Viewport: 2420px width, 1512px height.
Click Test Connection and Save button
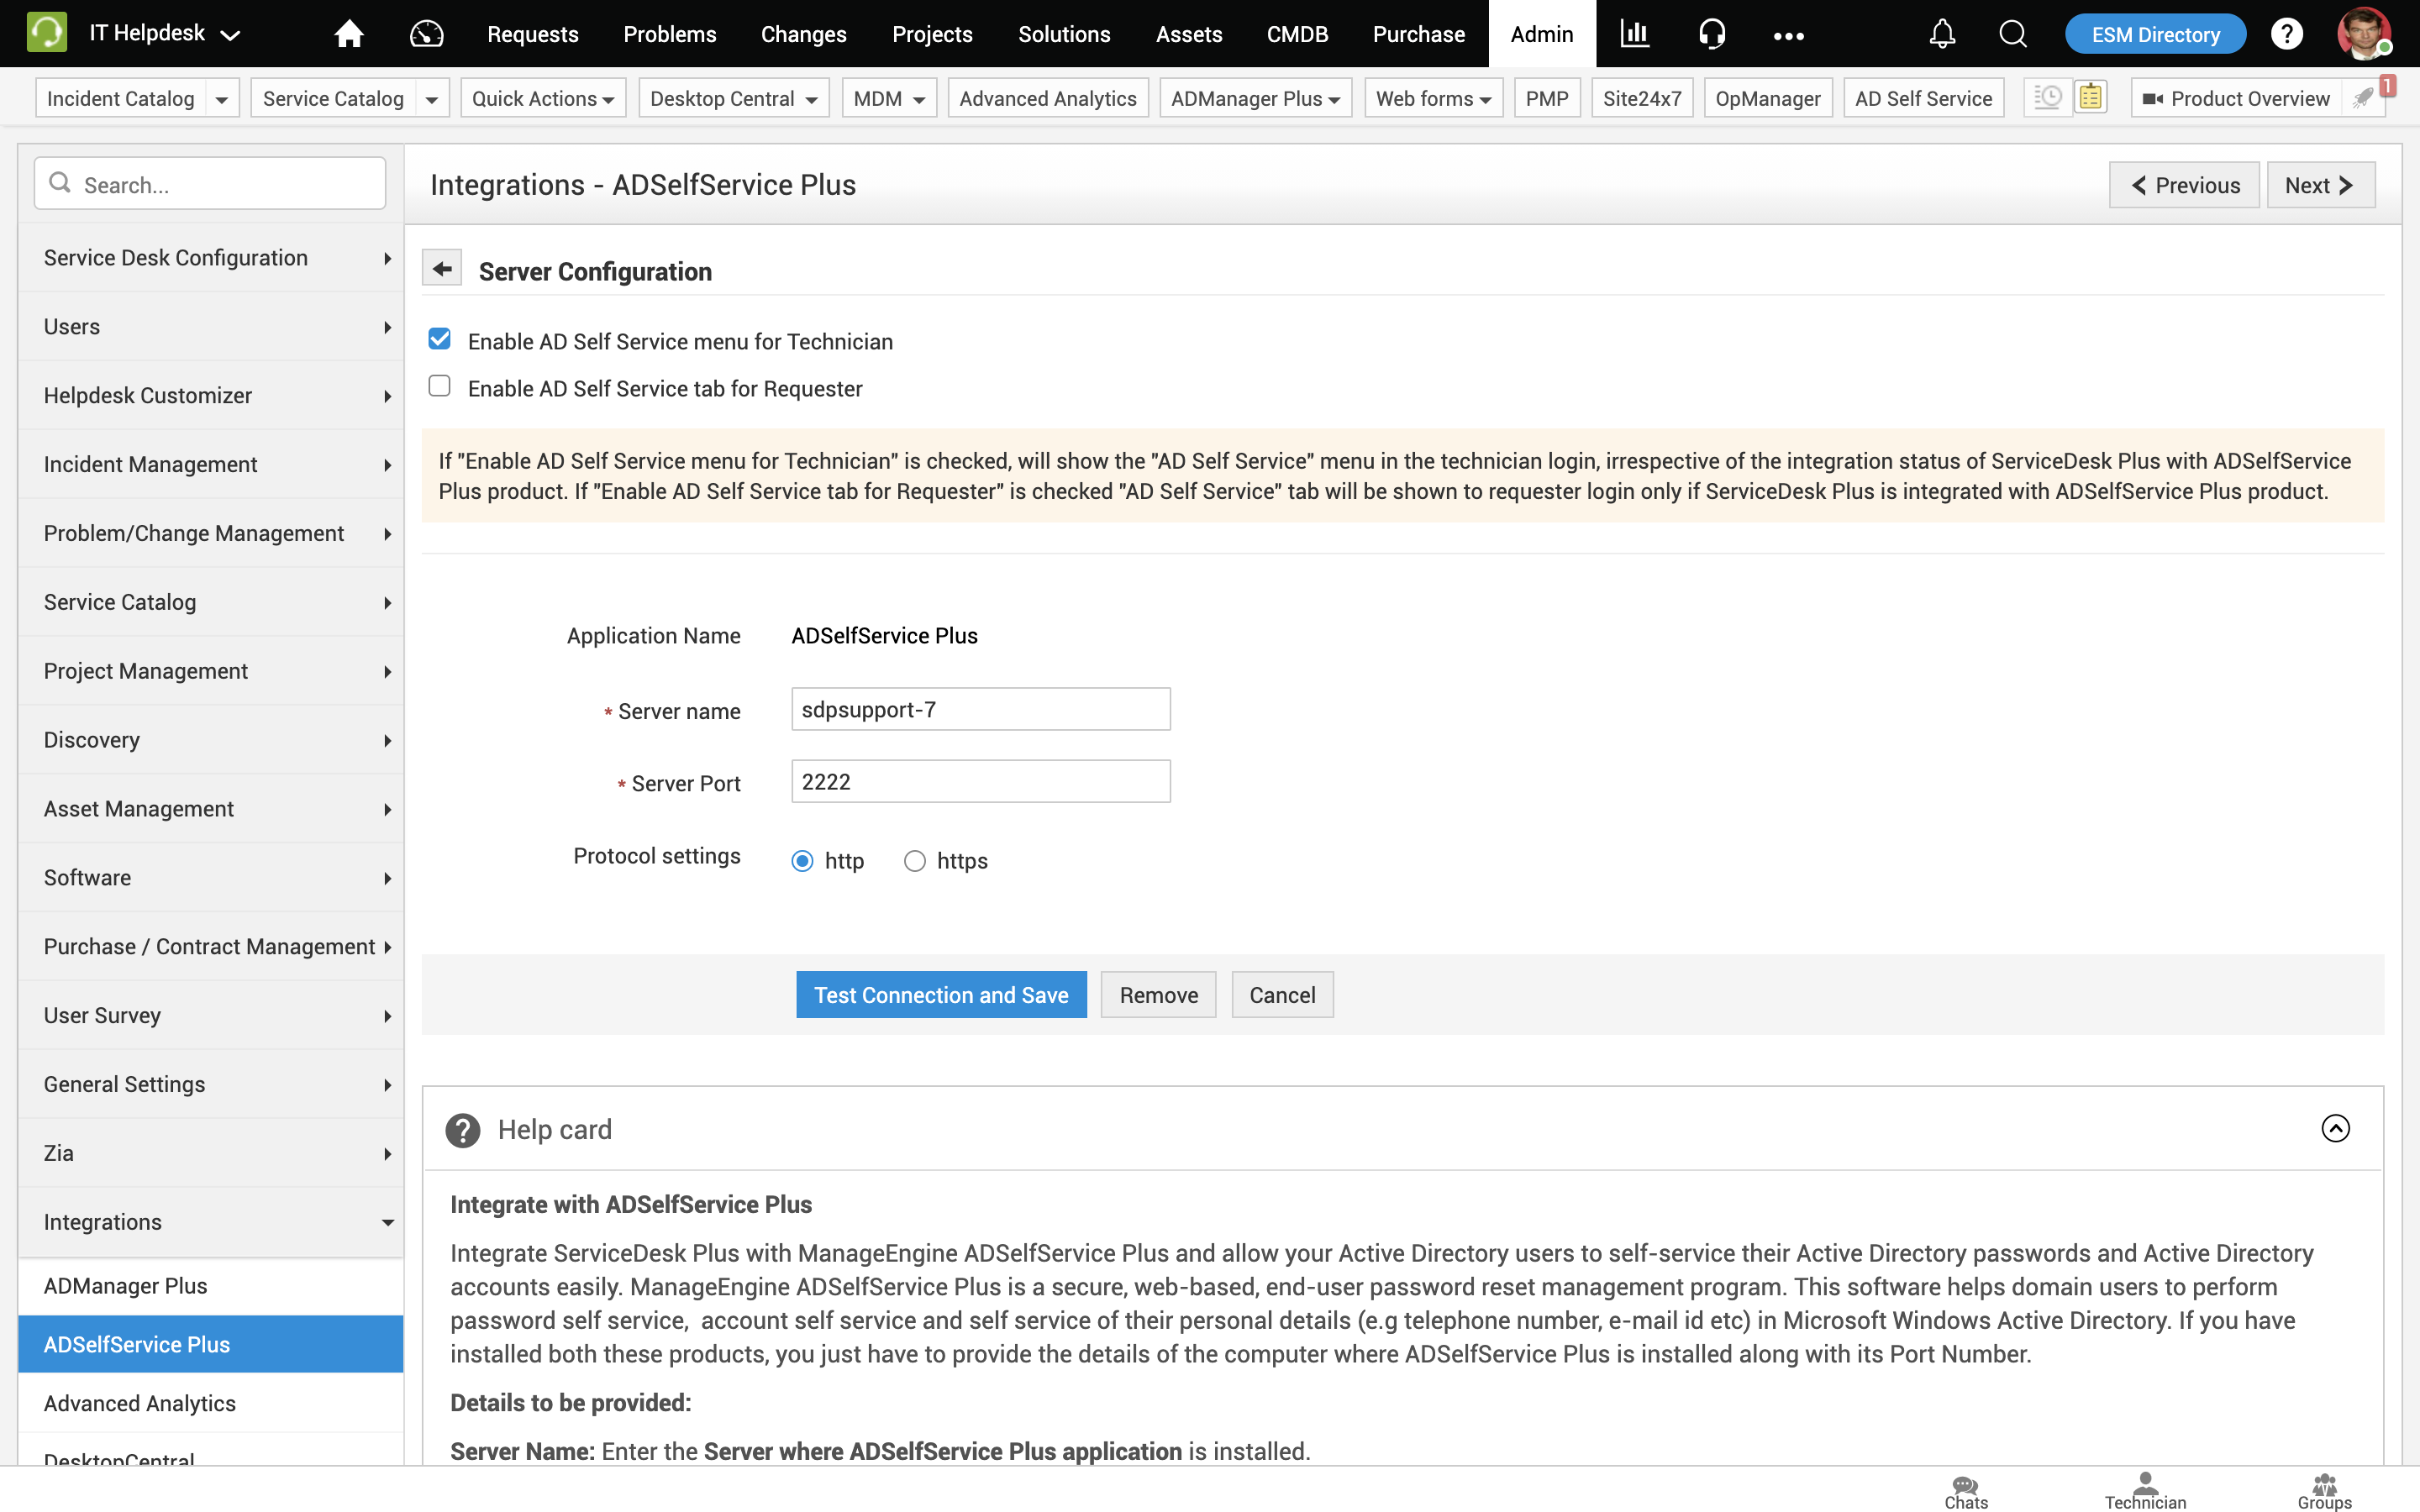tap(940, 995)
